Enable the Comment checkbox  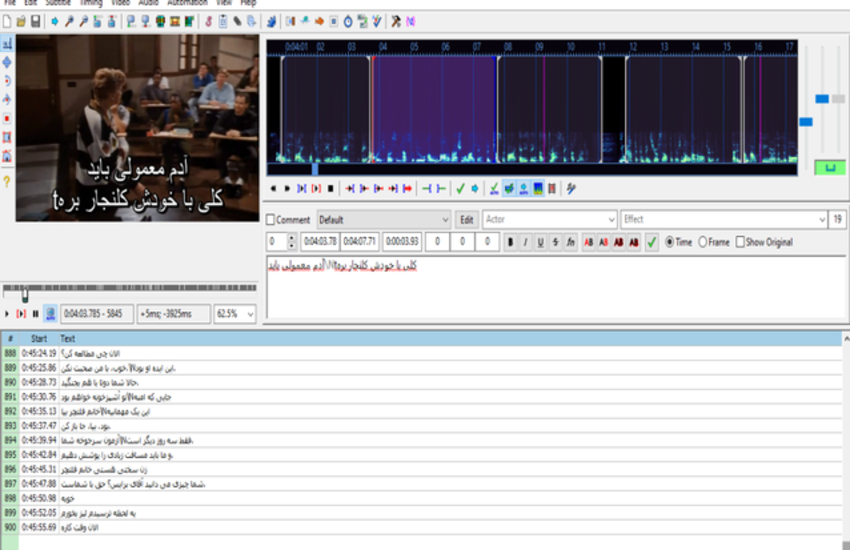[270, 220]
